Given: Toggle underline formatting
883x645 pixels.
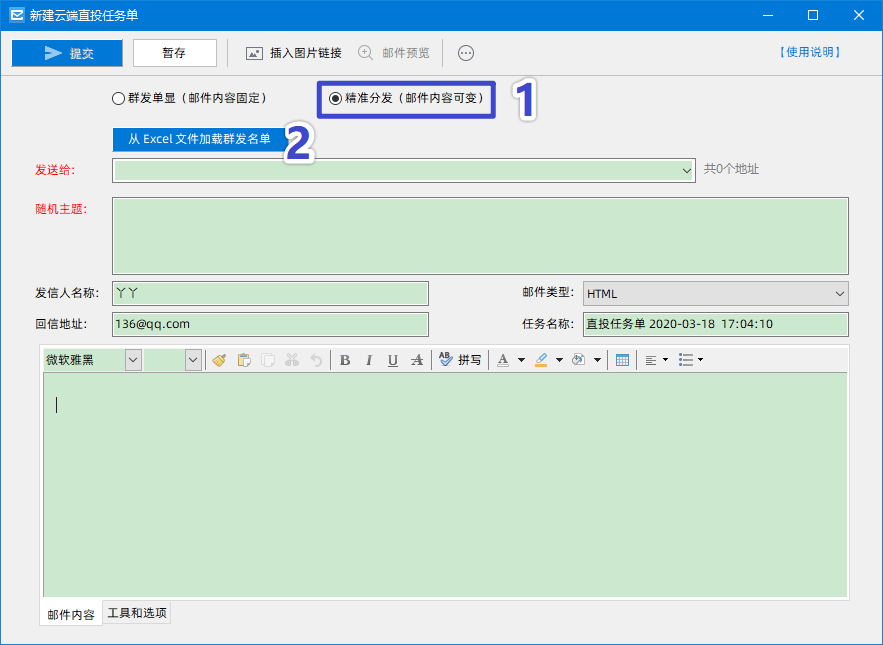Looking at the screenshot, I should (x=393, y=360).
